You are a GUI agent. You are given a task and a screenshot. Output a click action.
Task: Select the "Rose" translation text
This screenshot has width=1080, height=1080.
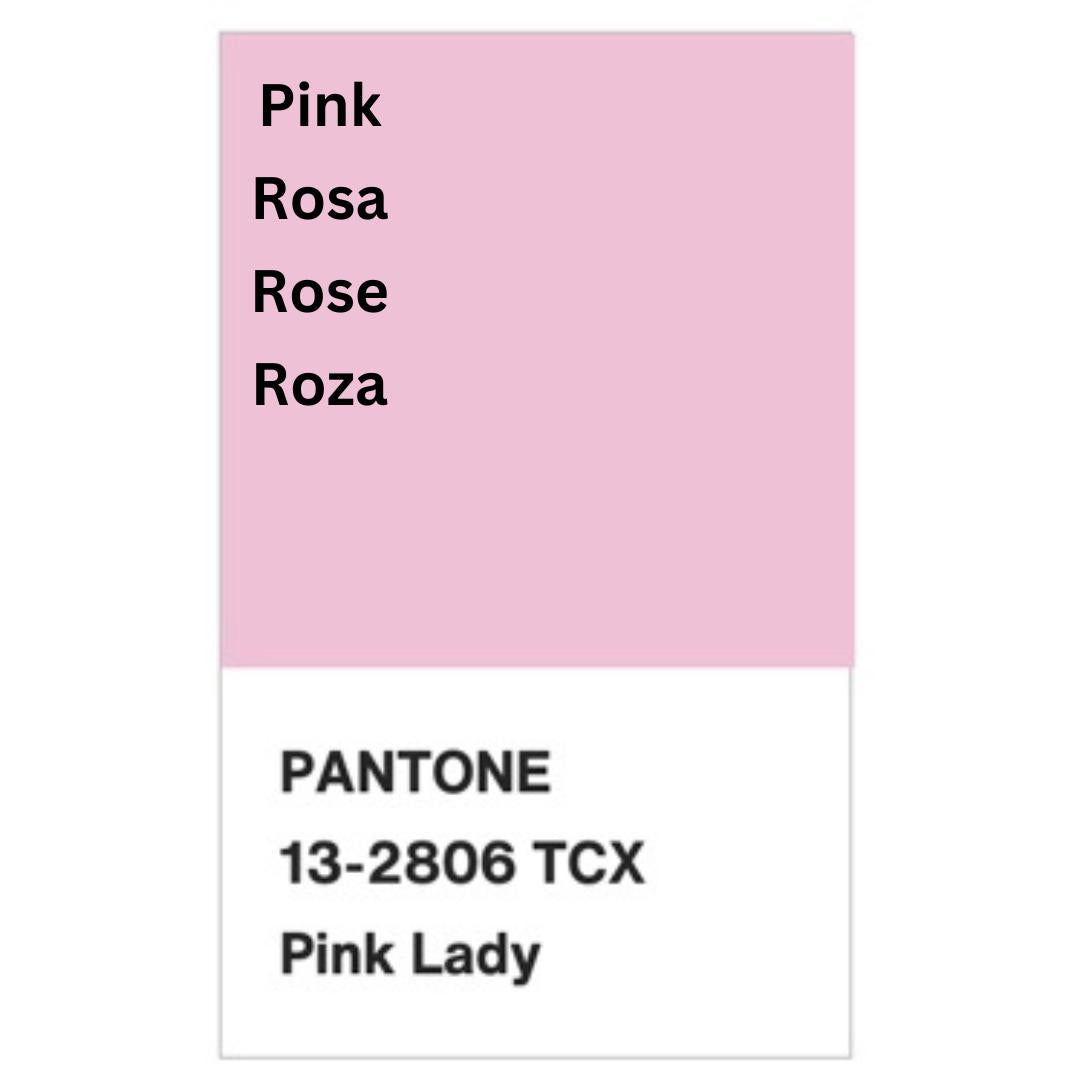point(320,292)
